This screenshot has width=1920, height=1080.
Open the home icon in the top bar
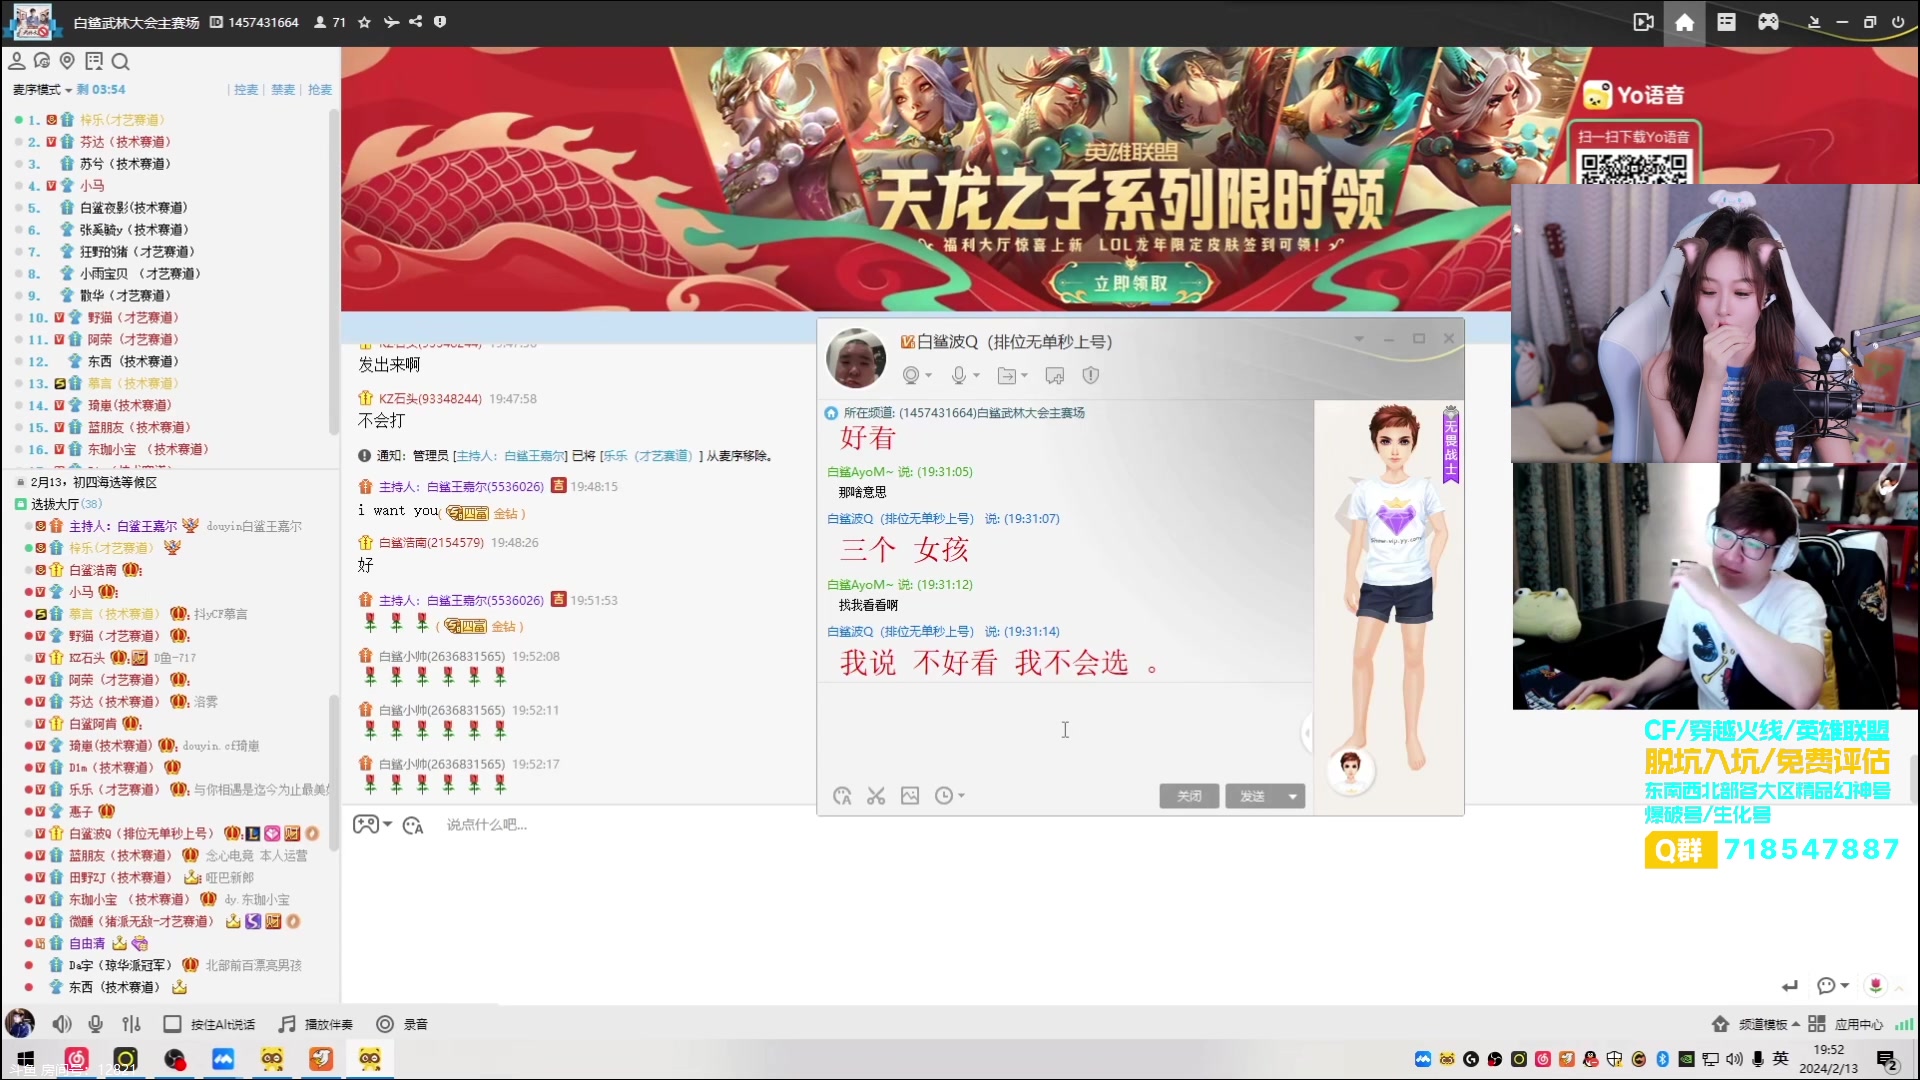pos(1685,22)
